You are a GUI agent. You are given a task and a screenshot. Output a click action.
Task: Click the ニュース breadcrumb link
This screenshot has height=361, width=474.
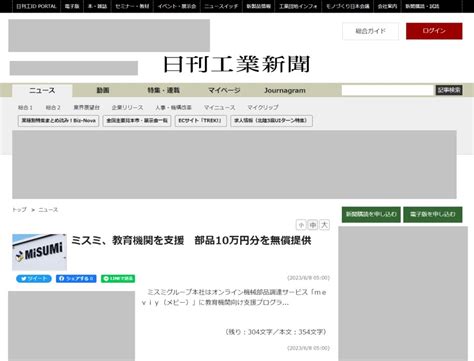(x=48, y=210)
